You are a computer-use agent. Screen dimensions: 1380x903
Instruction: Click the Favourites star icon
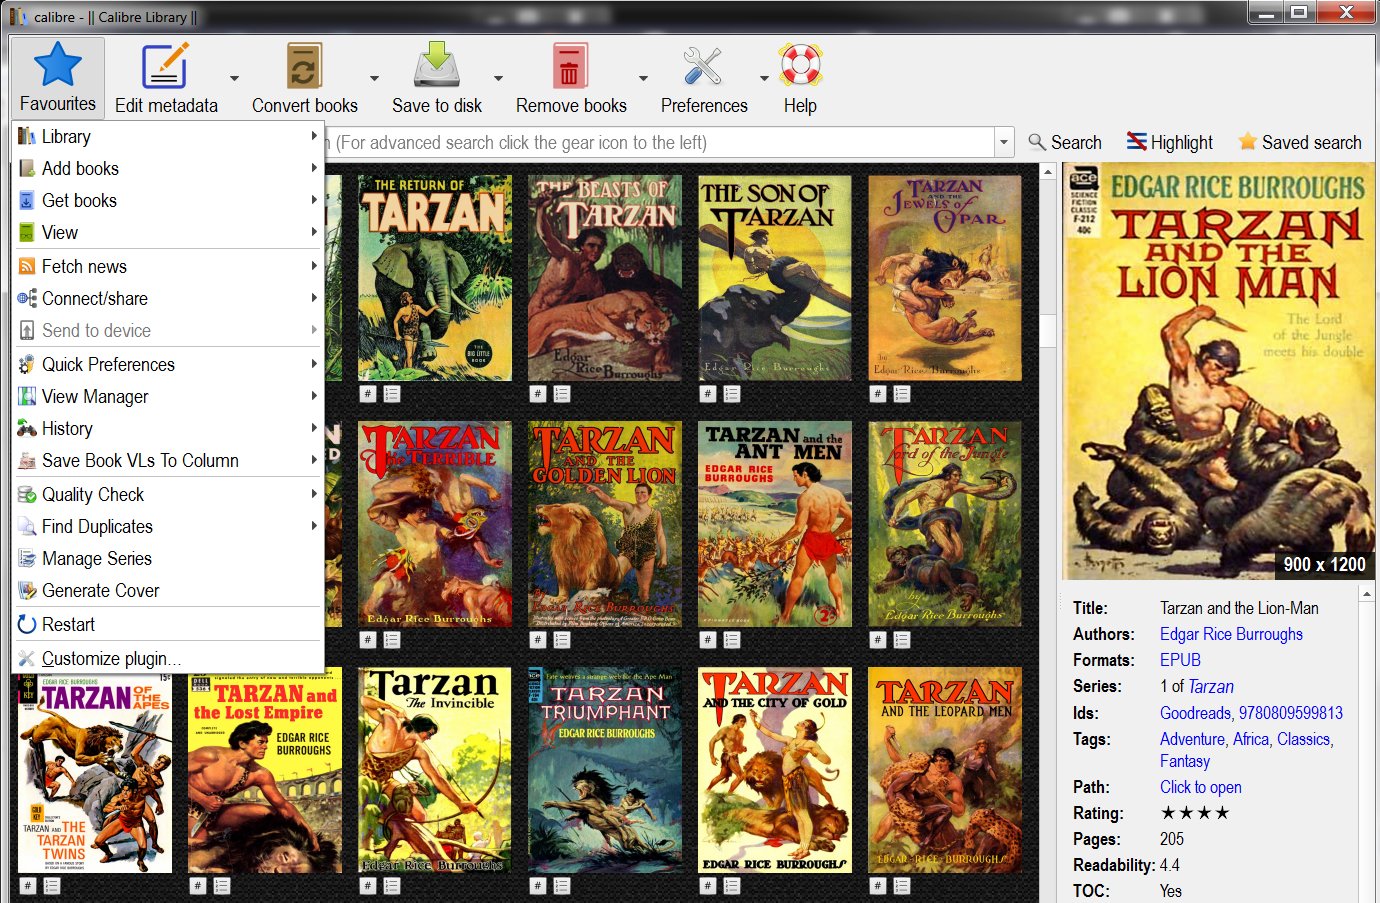click(x=57, y=66)
